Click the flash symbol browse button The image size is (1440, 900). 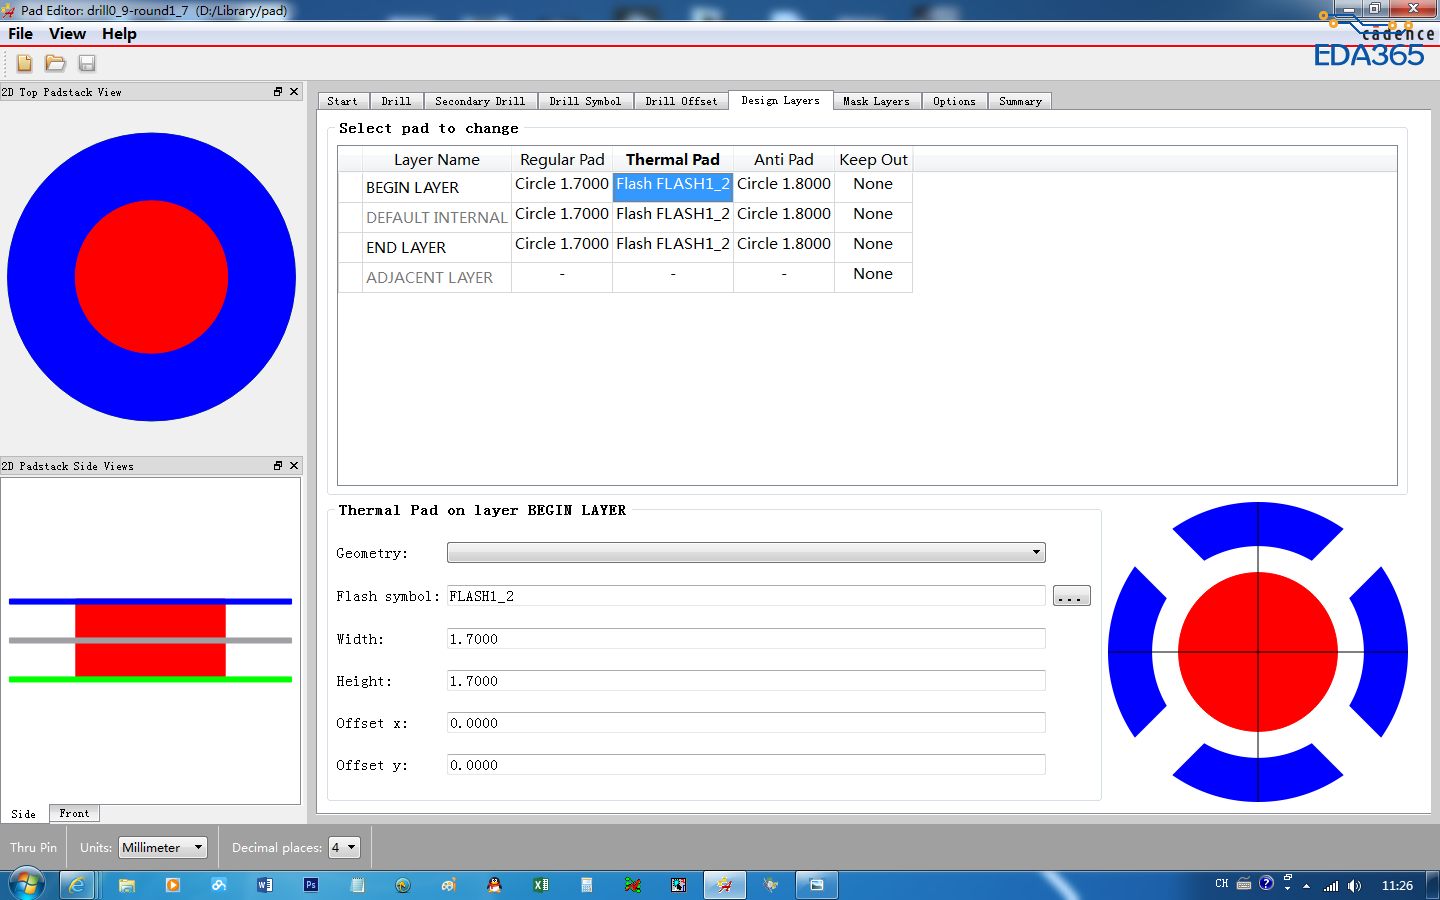[1072, 596]
